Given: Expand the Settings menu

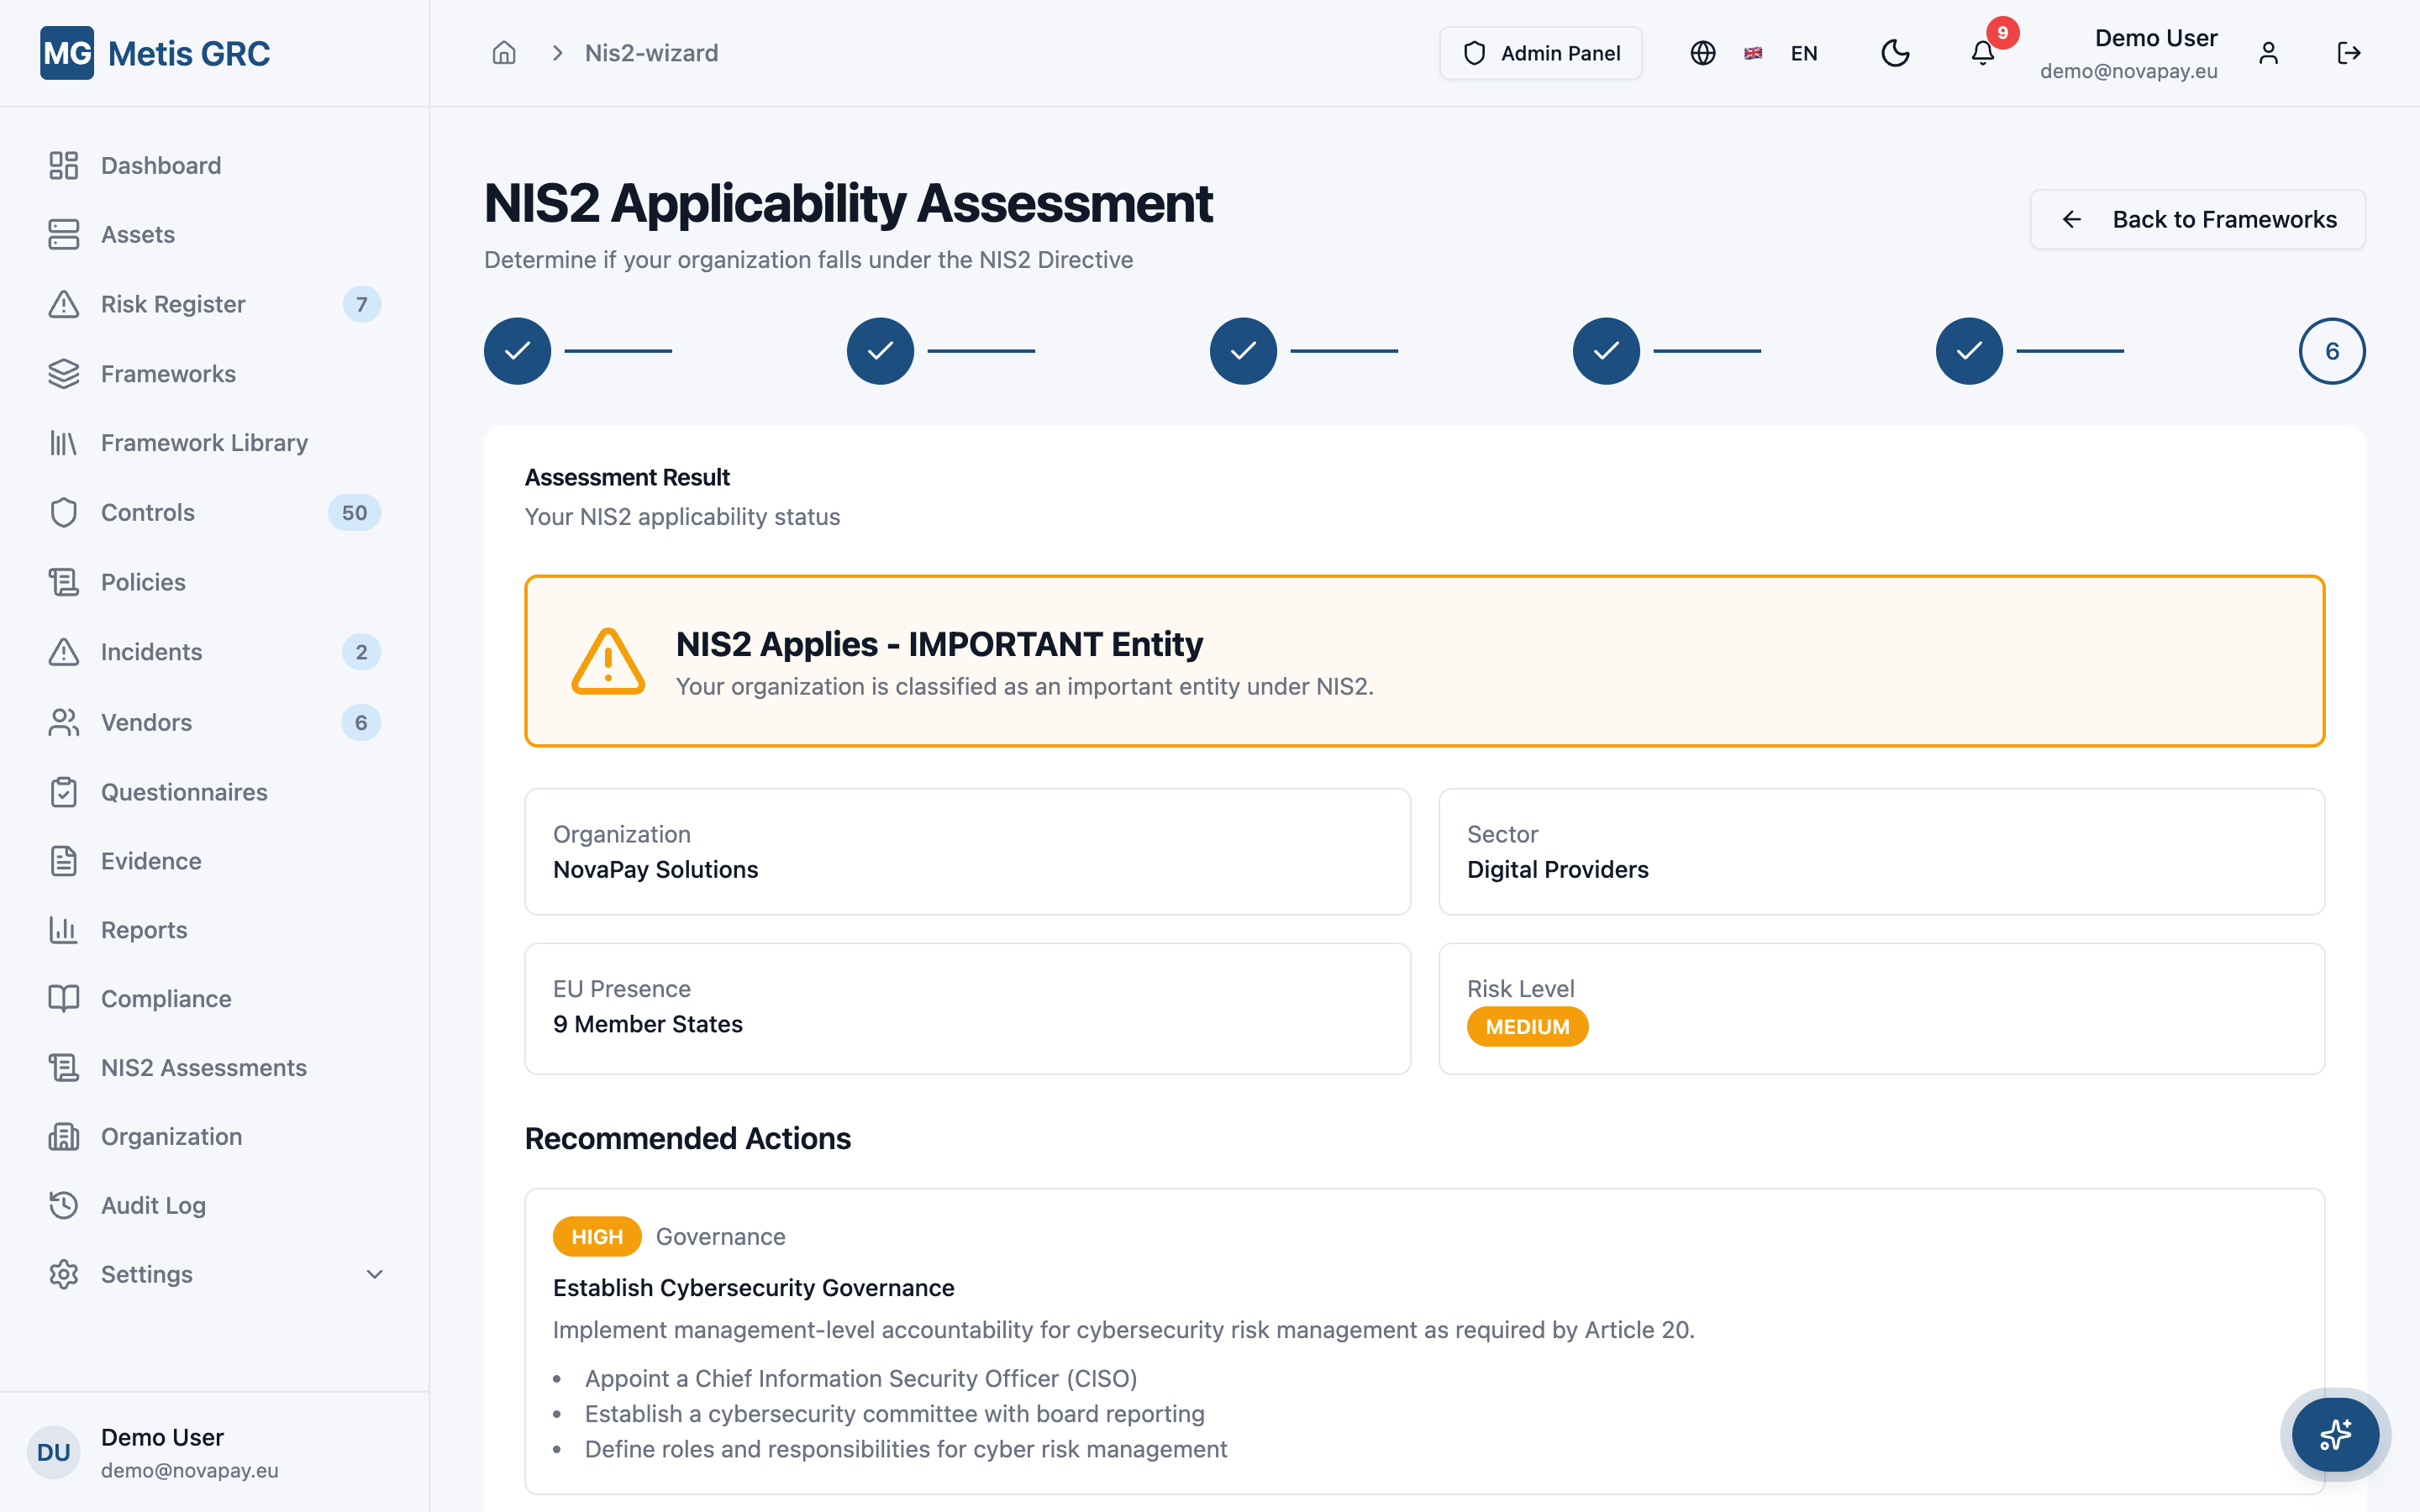Looking at the screenshot, I should coord(146,1274).
